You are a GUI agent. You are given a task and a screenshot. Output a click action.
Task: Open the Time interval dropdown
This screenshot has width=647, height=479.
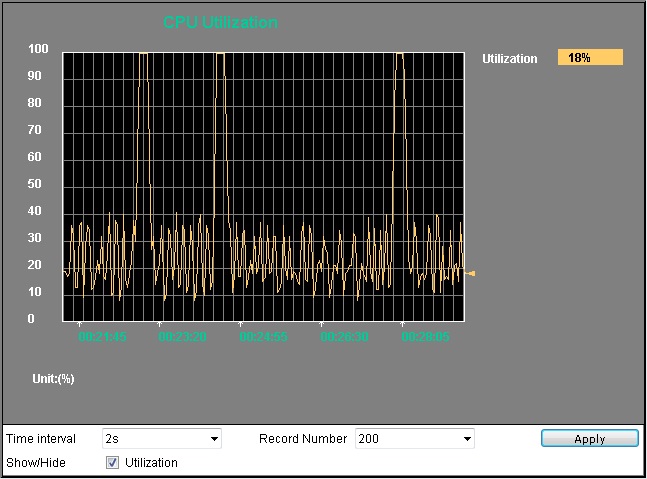click(161, 439)
